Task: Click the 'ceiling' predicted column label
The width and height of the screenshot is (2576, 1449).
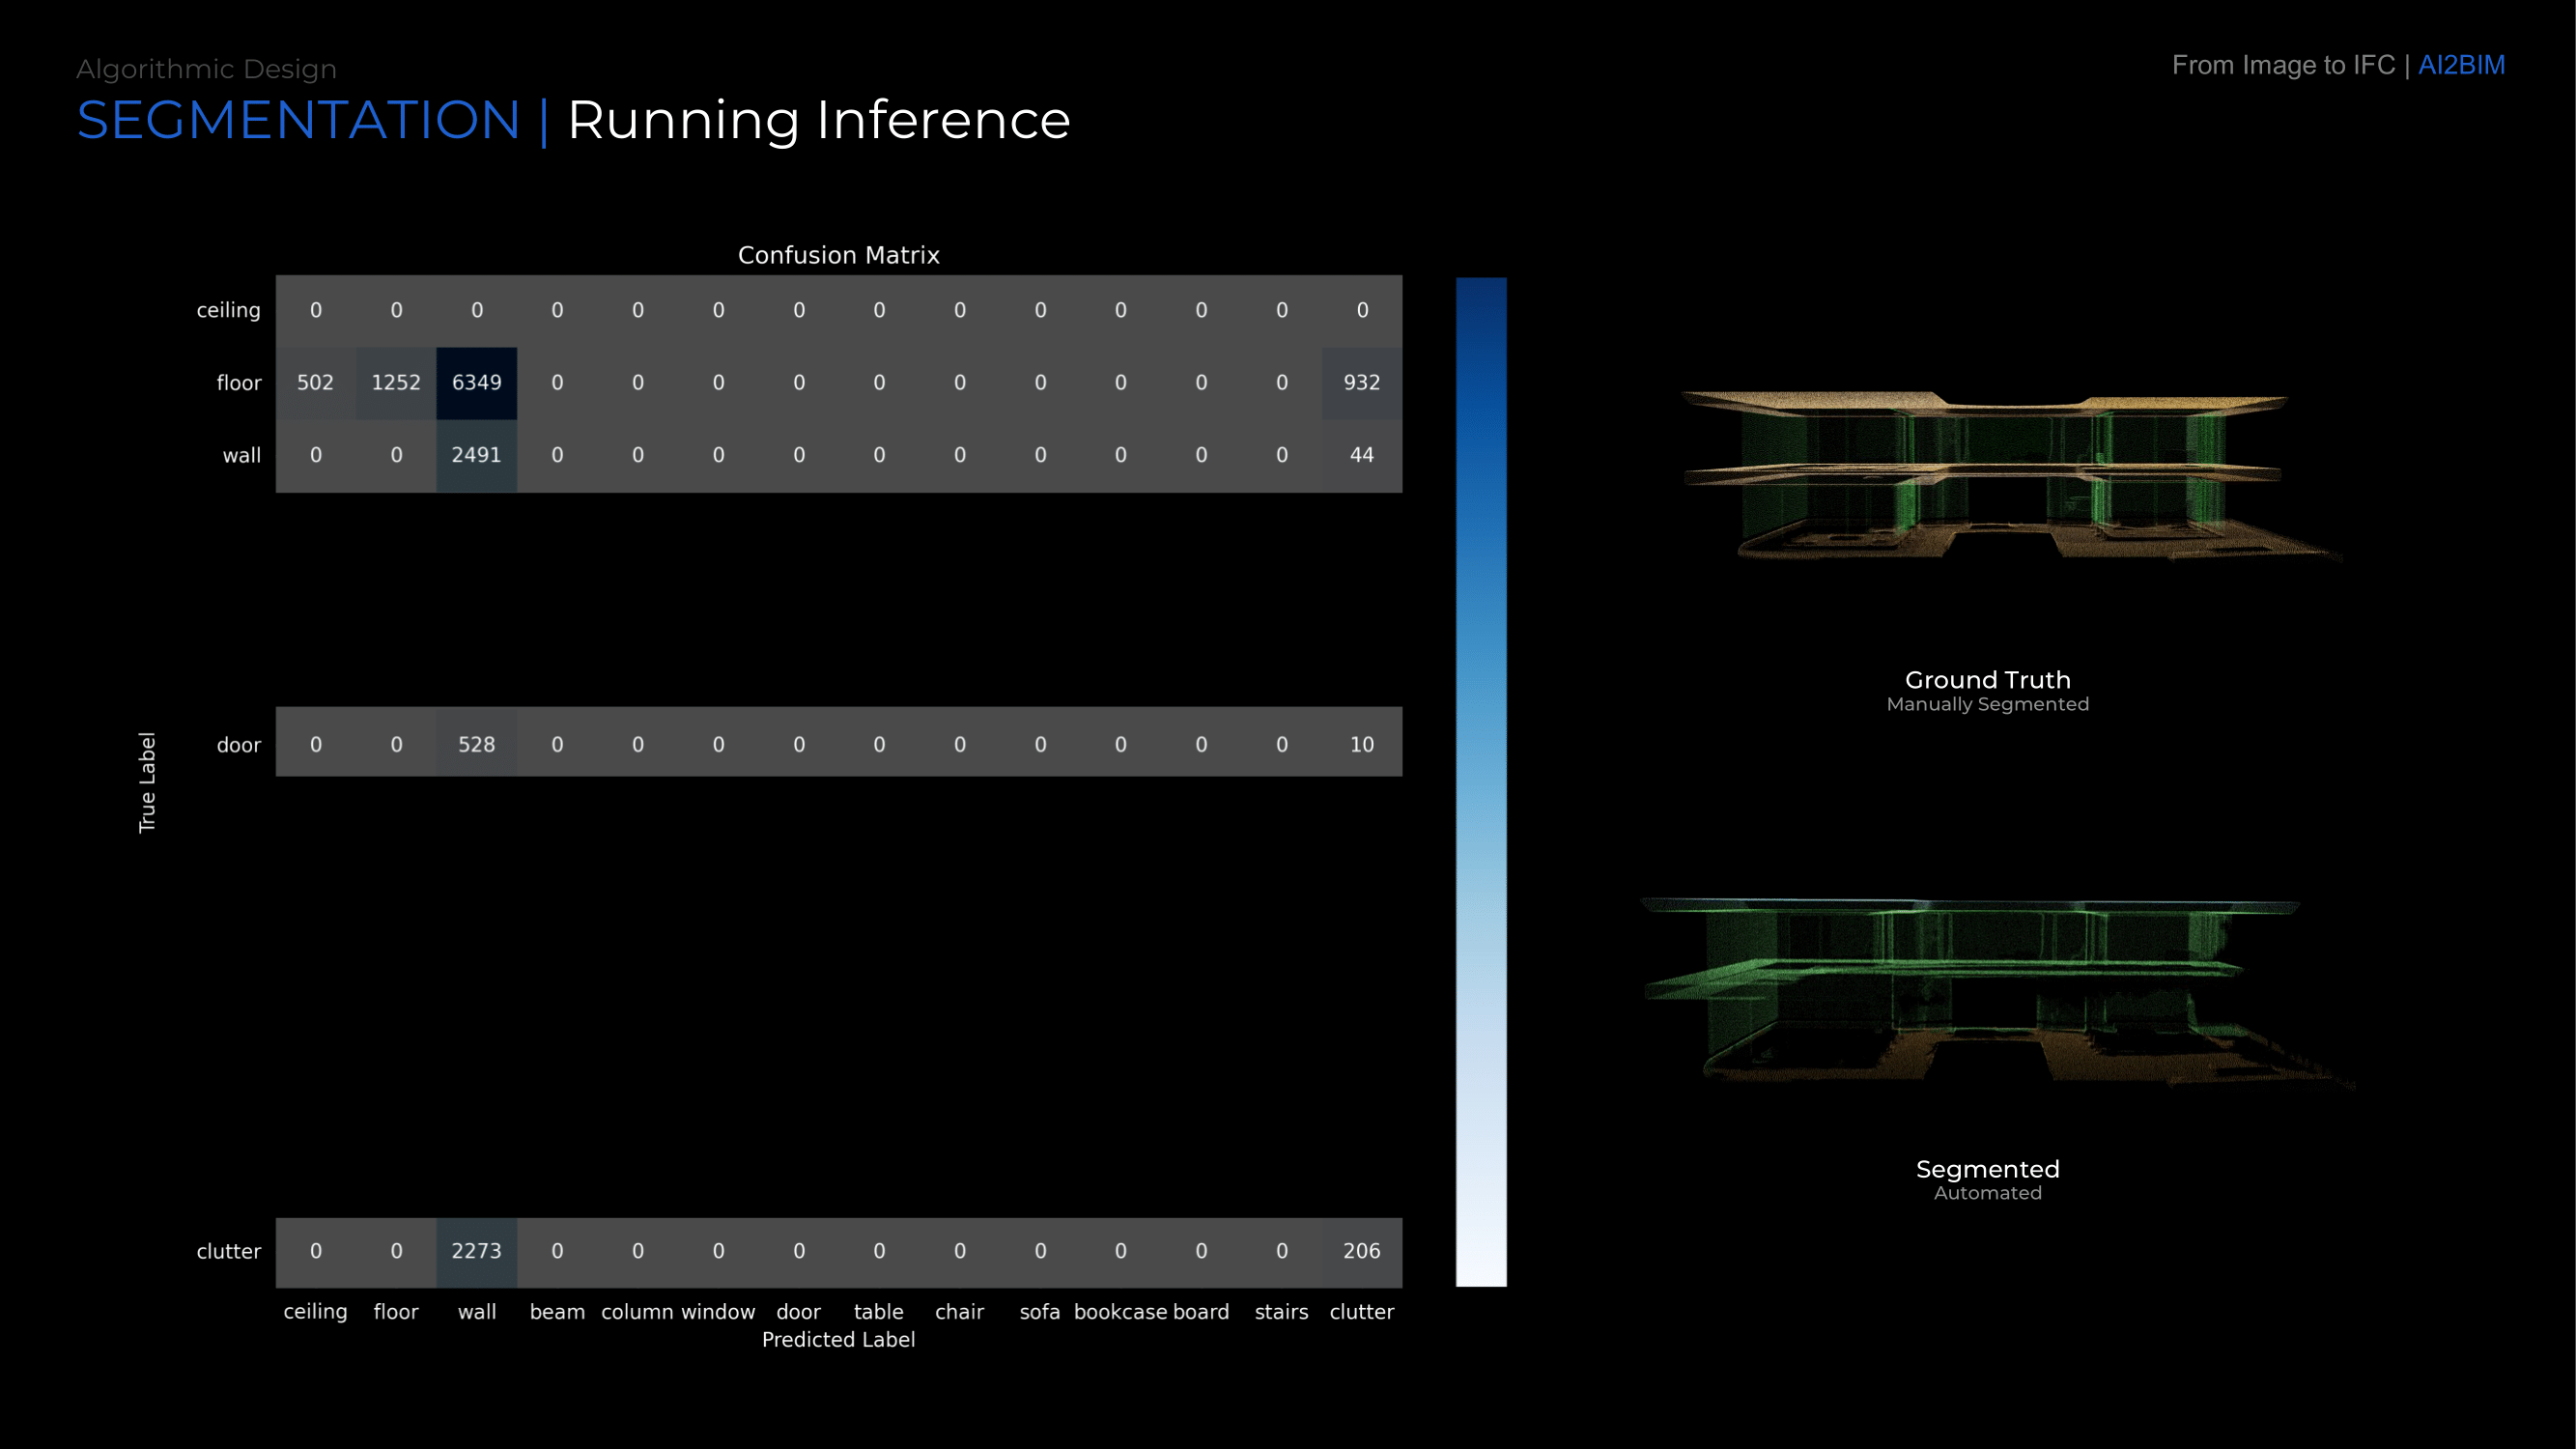Action: tap(315, 1312)
